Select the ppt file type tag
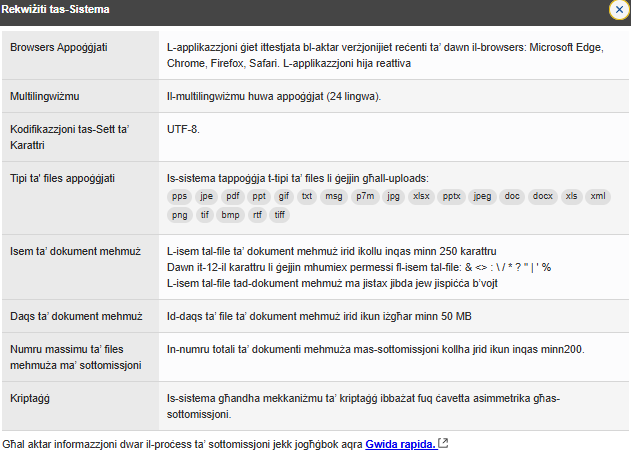Screen dimensions: 631x460 click(x=259, y=196)
